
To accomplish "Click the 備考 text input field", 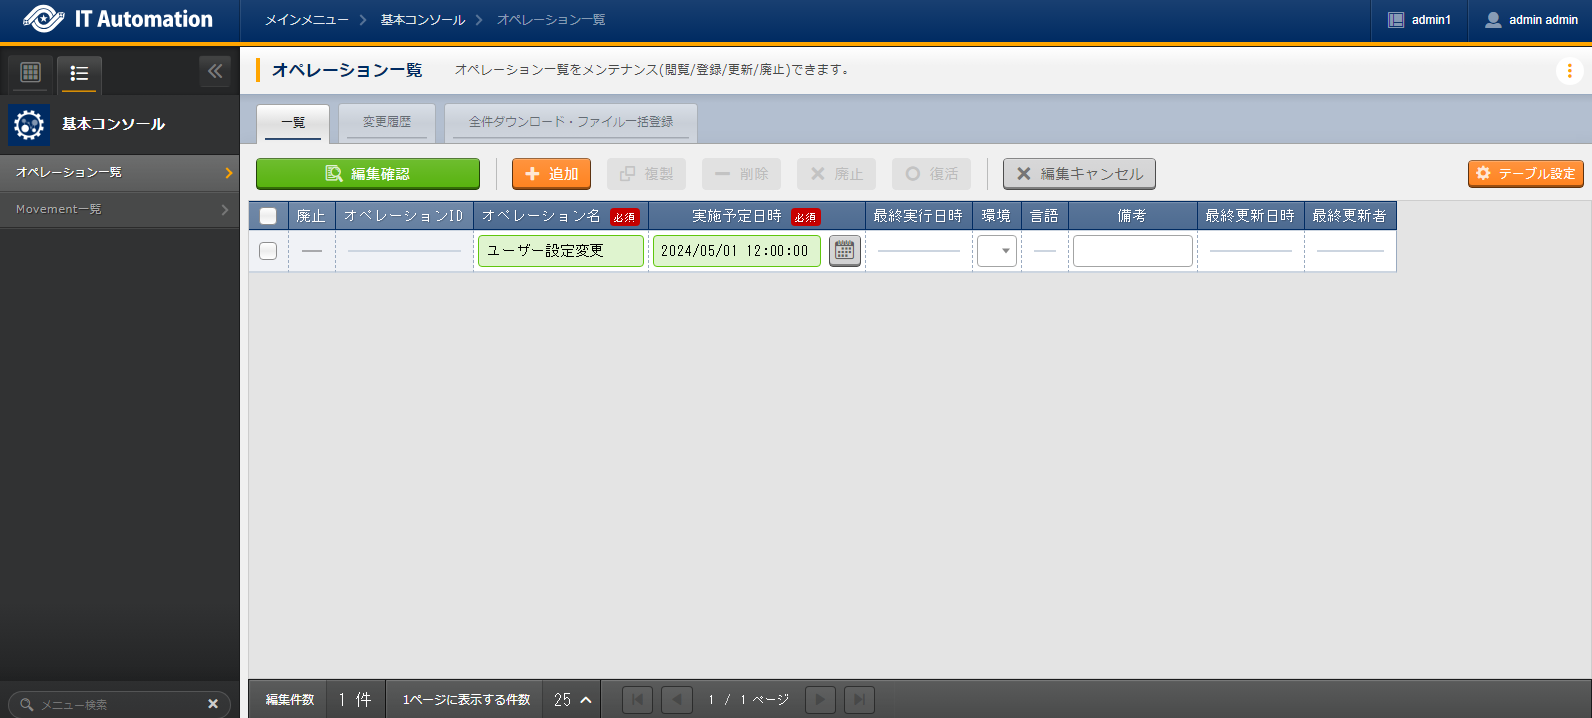I will coord(1132,251).
